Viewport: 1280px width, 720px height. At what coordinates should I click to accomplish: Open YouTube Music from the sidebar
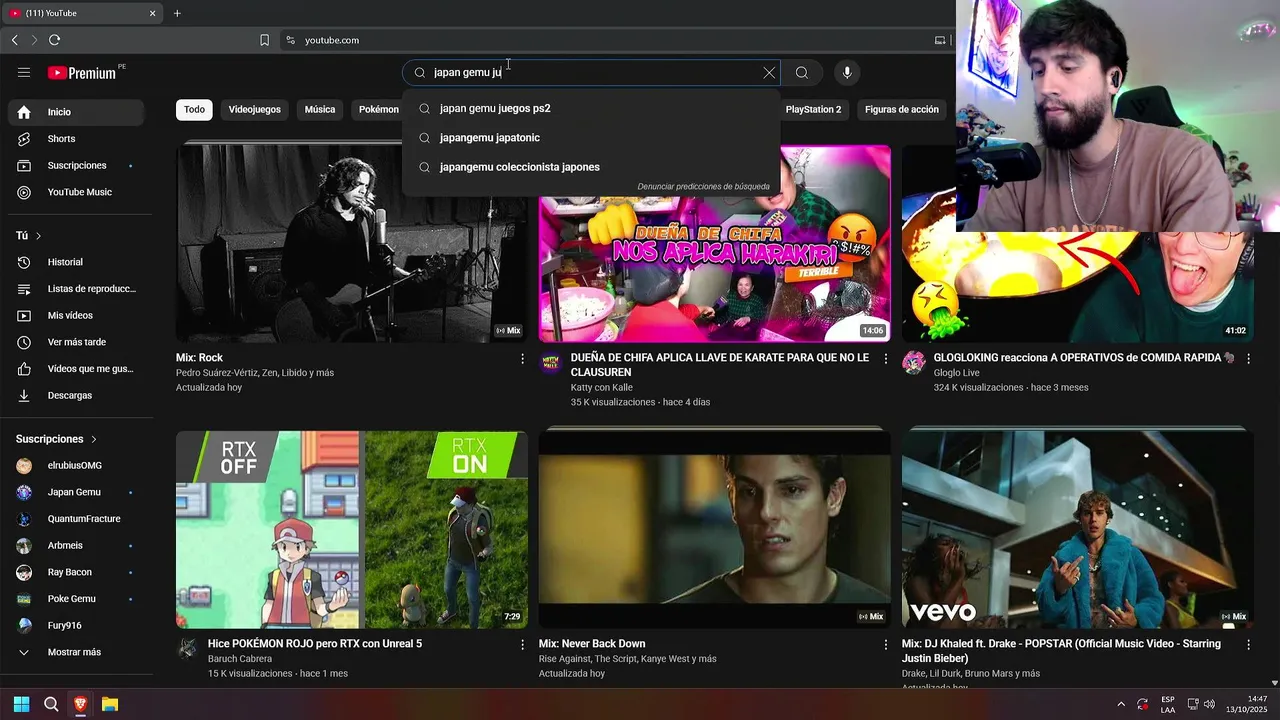coord(76,192)
